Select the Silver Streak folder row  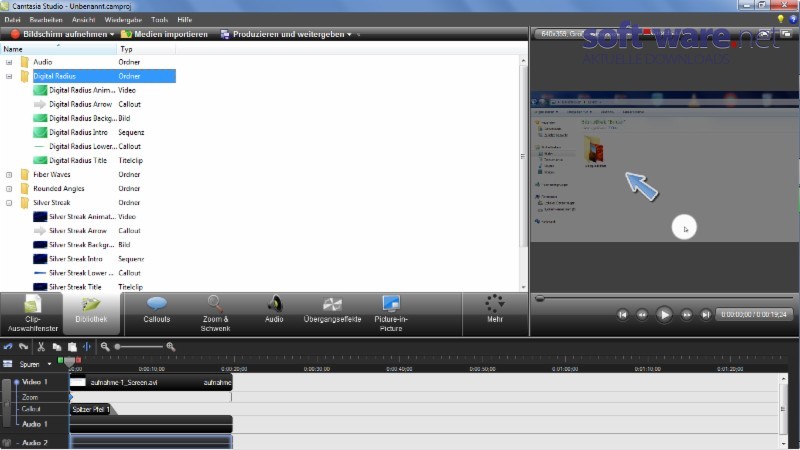point(88,203)
